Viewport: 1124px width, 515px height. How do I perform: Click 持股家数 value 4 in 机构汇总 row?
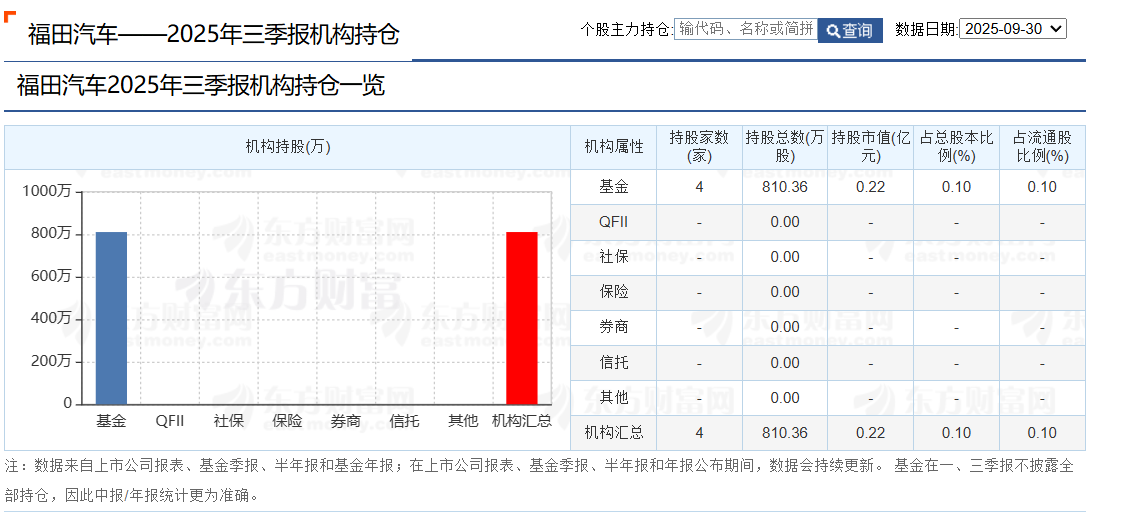(x=700, y=433)
